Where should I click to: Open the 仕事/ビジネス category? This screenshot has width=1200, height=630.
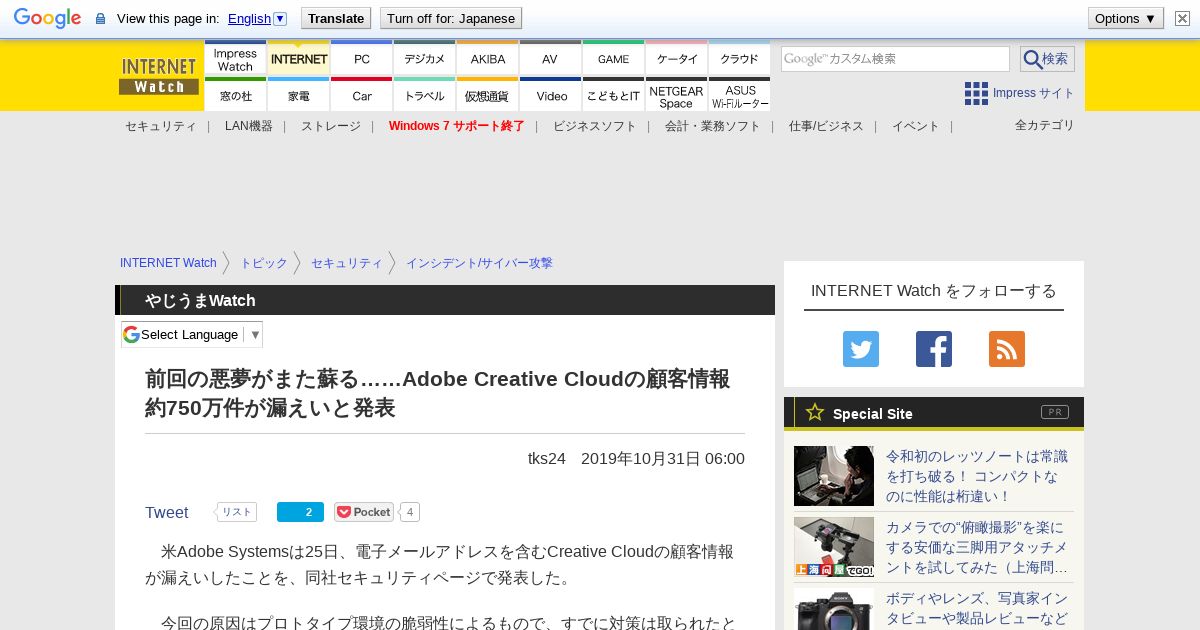pyautogui.click(x=826, y=126)
